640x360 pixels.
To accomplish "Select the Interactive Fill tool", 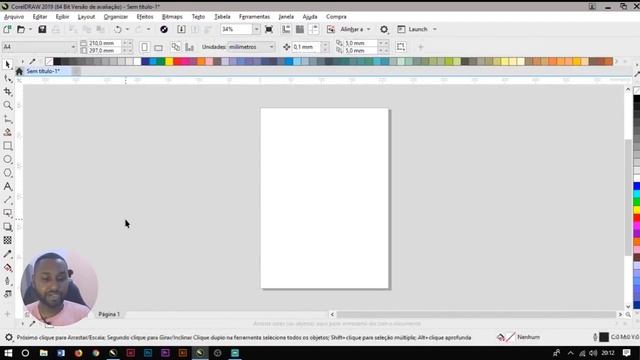I will point(7,267).
